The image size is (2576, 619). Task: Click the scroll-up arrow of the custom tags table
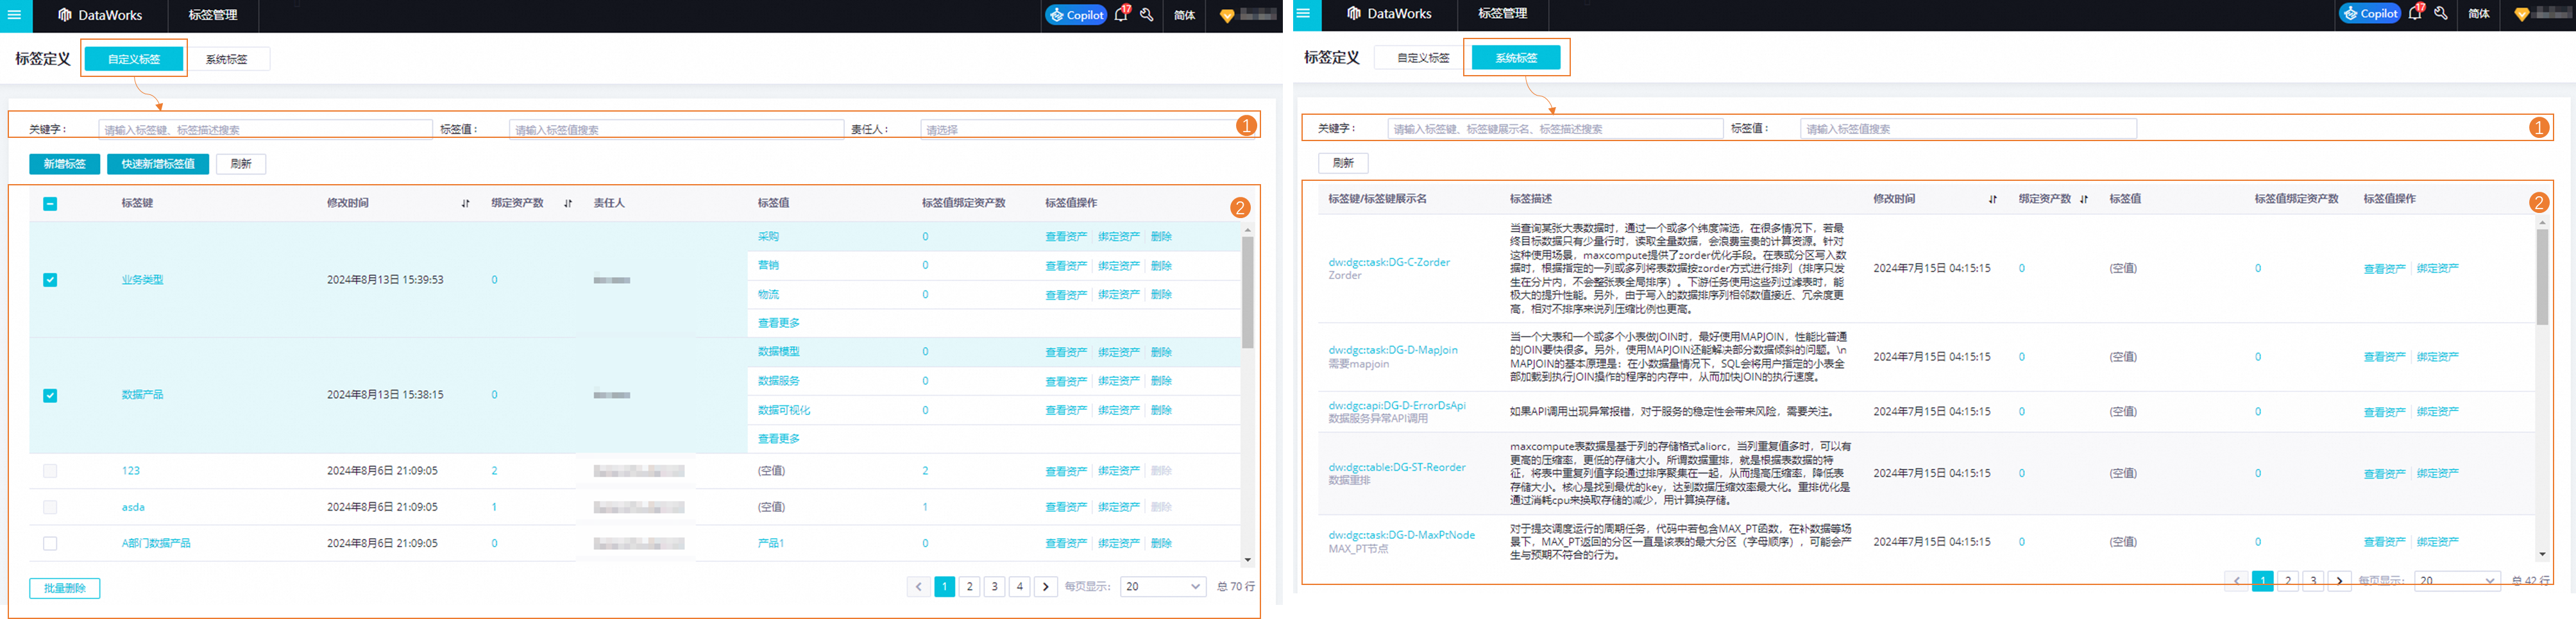point(1247,231)
